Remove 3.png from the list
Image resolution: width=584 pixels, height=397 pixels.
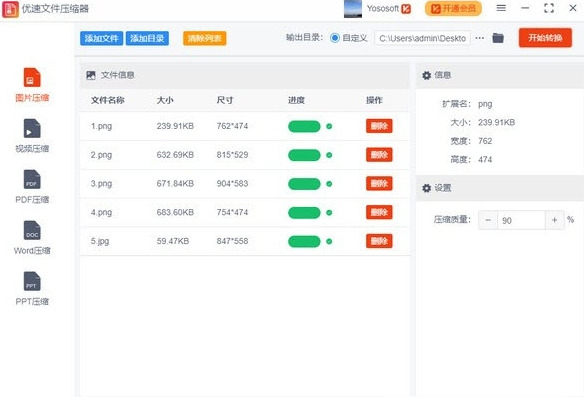tap(379, 184)
